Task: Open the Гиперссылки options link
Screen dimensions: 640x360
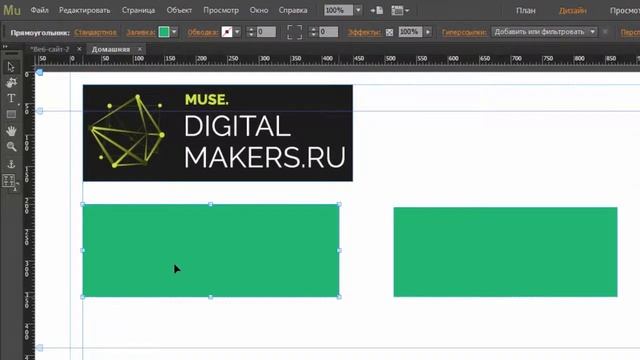Action: [x=464, y=32]
